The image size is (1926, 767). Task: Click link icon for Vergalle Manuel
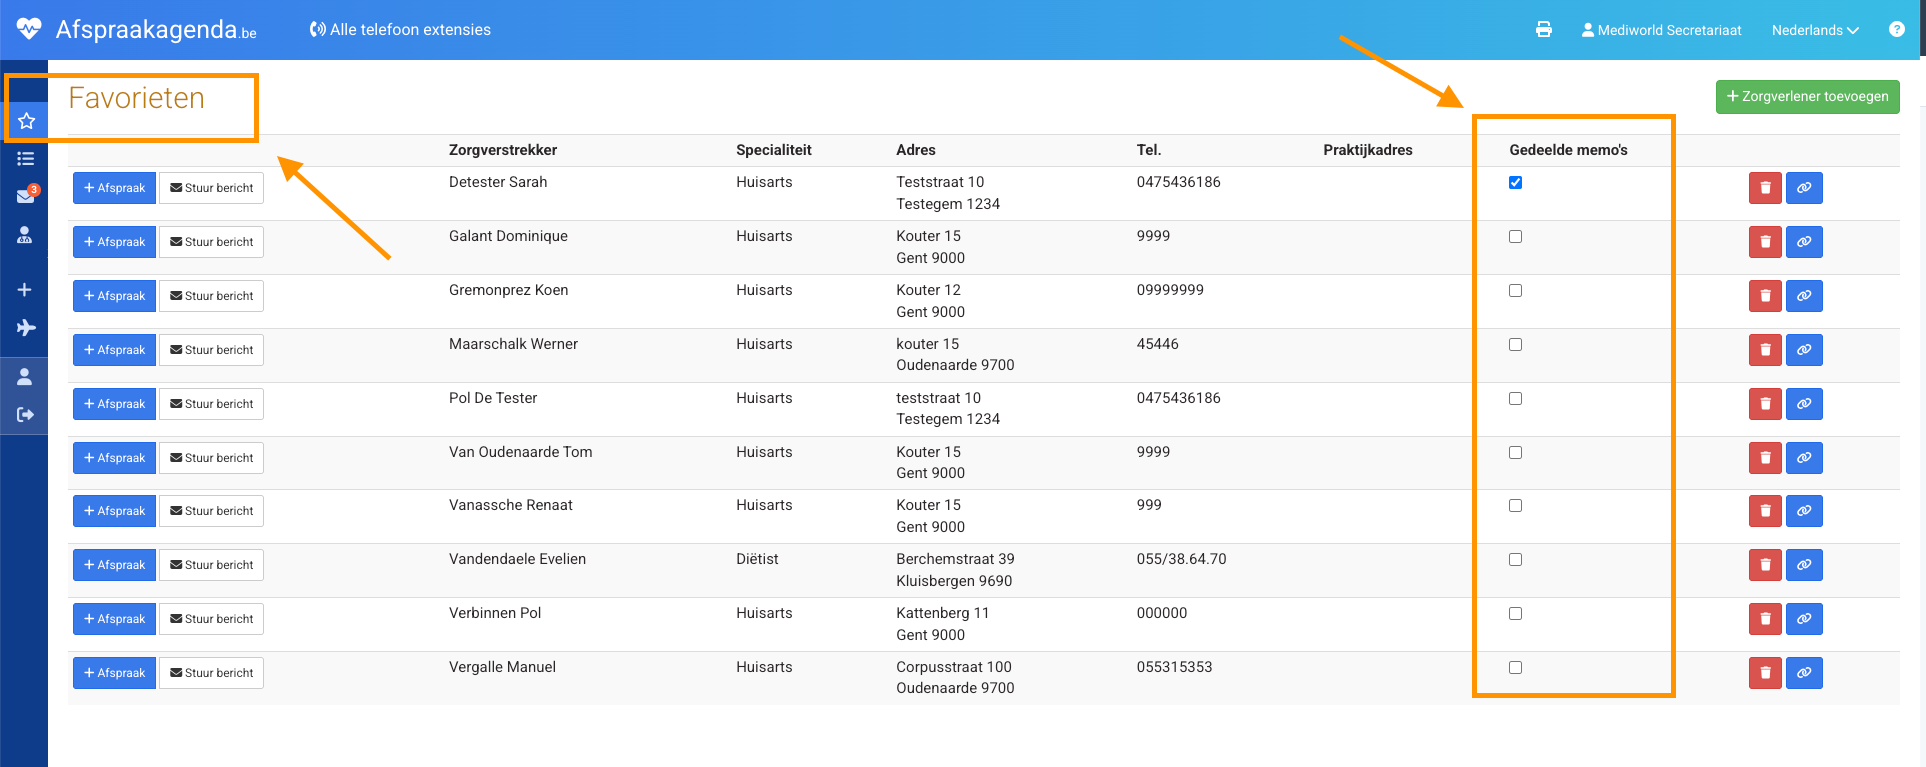tap(1804, 673)
